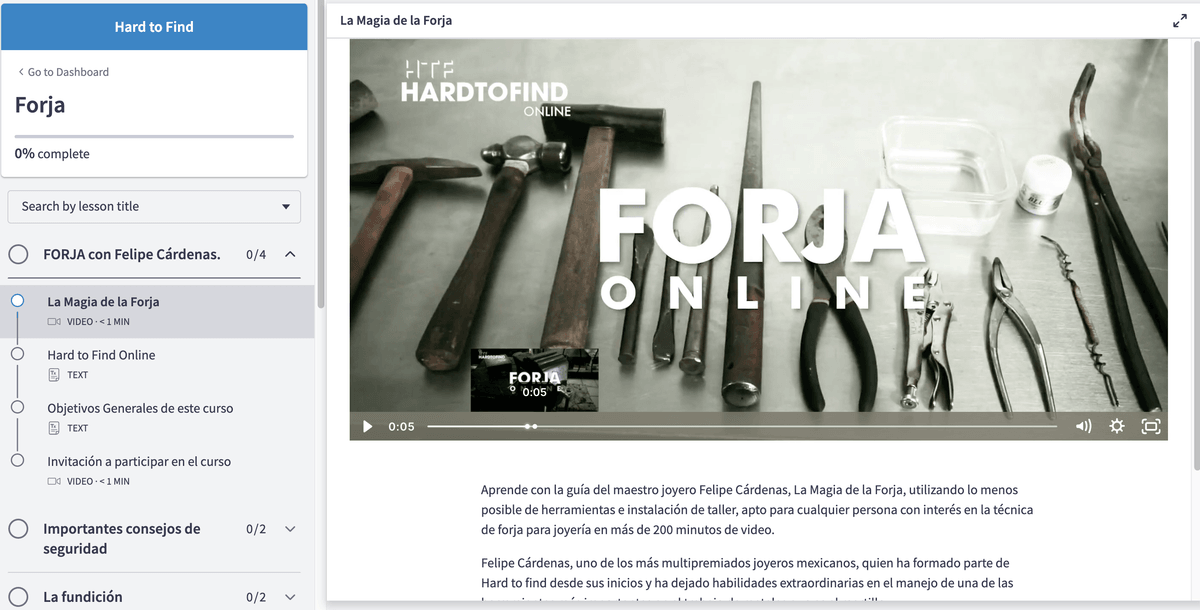
Task: Toggle Importantes consejos de seguridad chapter circle
Action: coord(18,529)
